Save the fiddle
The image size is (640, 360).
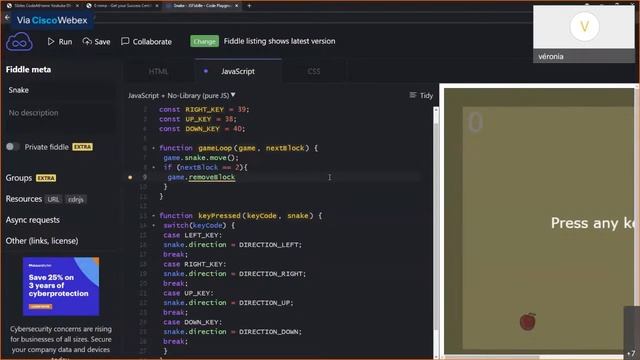[96, 42]
